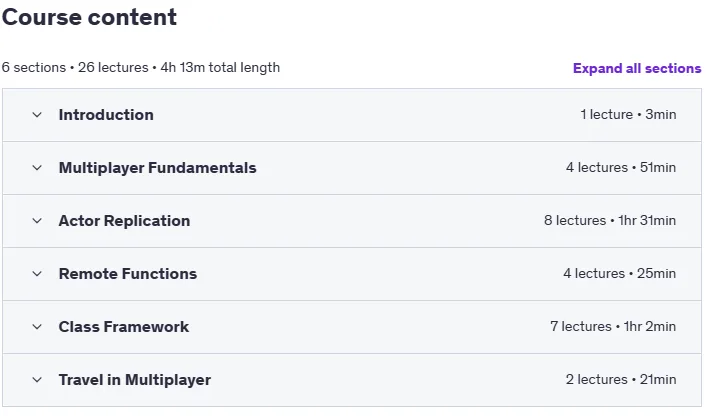Click the '1 lecture • 3min' label
707x417 pixels.
tap(628, 115)
